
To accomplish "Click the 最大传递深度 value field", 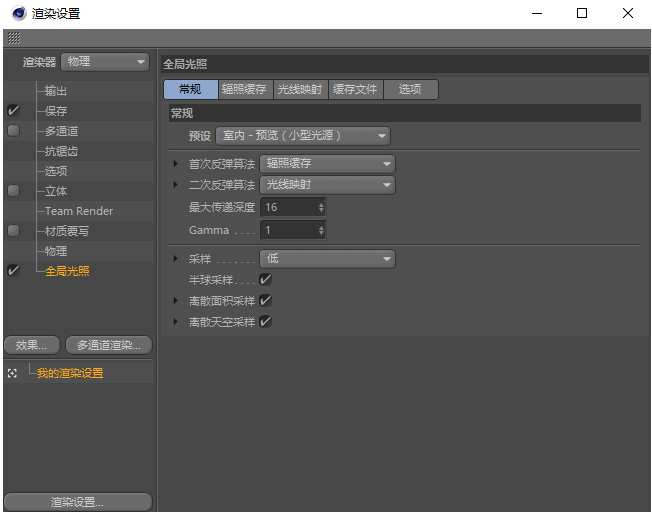I will [x=289, y=207].
